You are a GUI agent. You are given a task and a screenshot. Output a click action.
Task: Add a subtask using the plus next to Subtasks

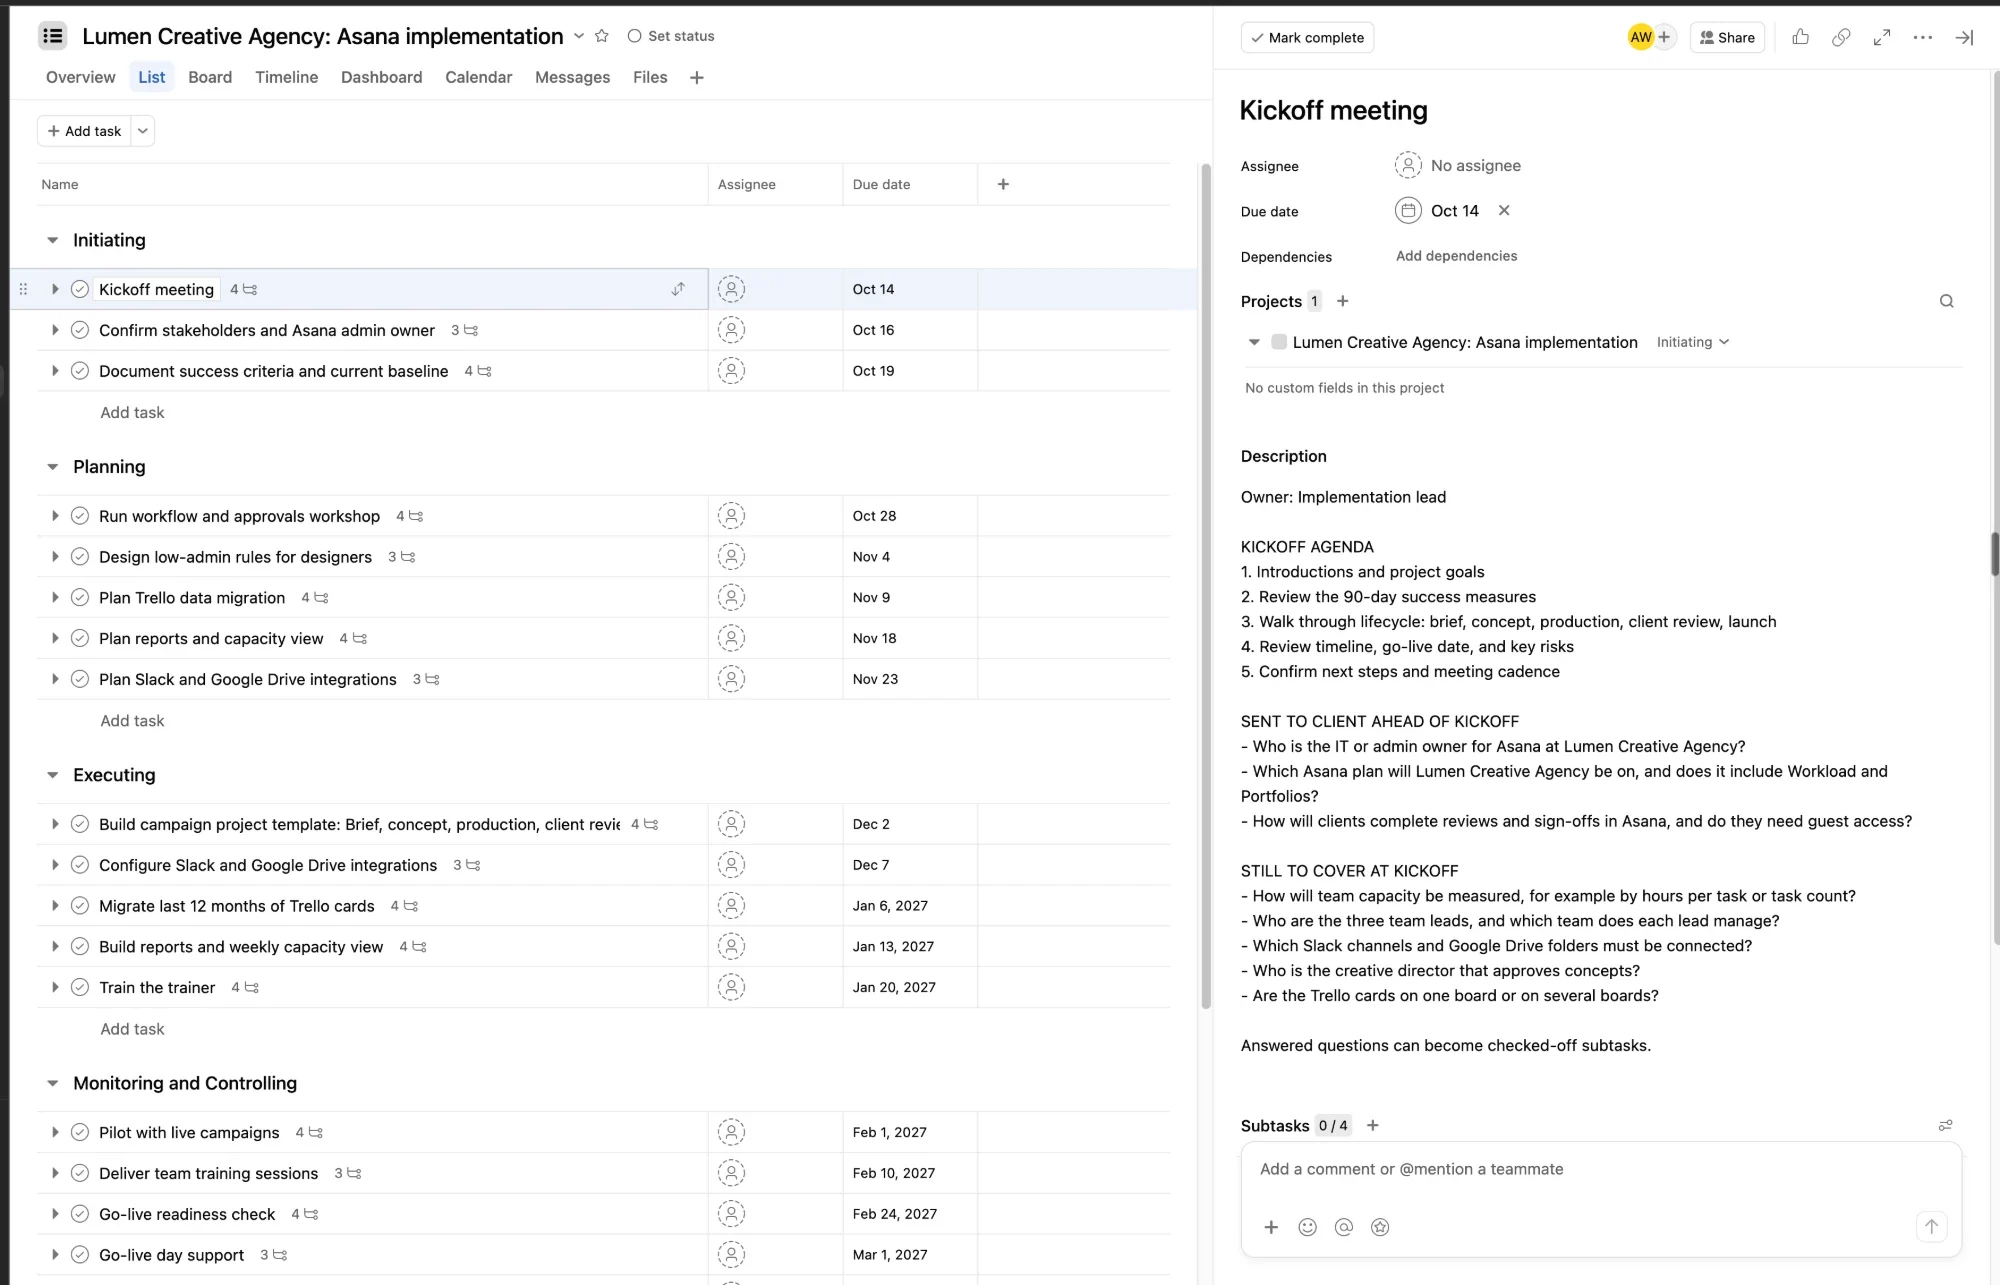pos(1373,1125)
